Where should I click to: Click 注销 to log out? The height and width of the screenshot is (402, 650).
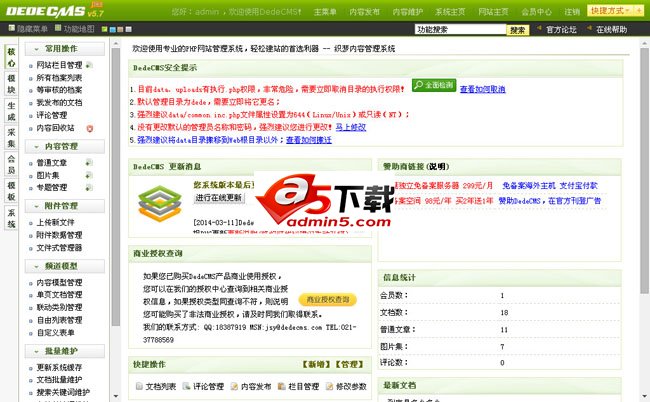[572, 12]
